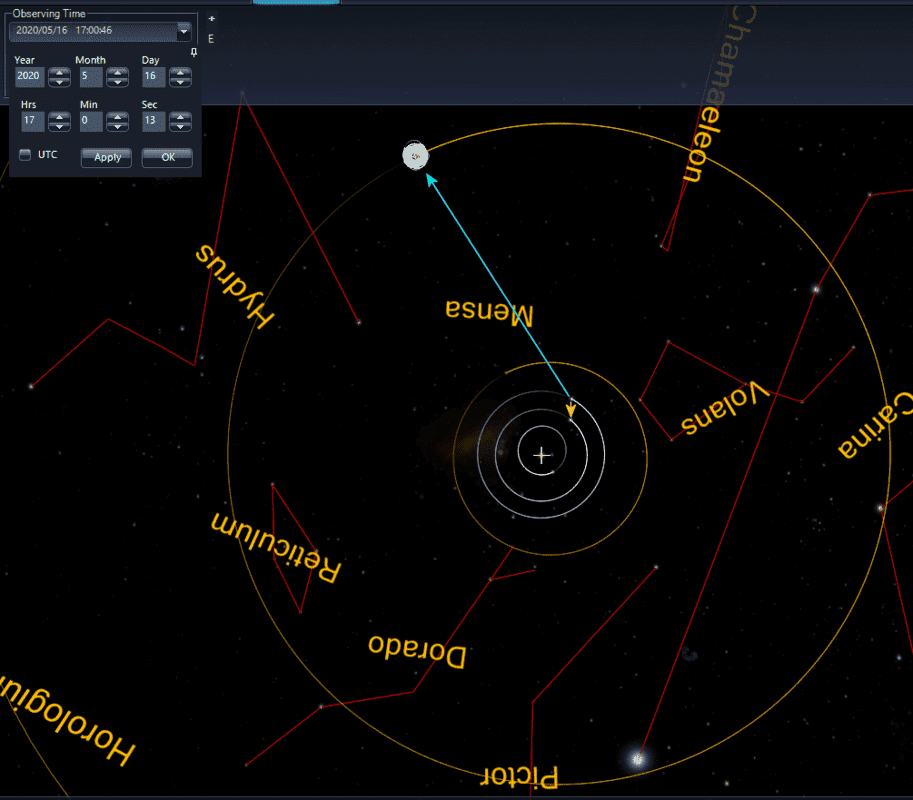Click the white crosshair at circles' center

[541, 456]
